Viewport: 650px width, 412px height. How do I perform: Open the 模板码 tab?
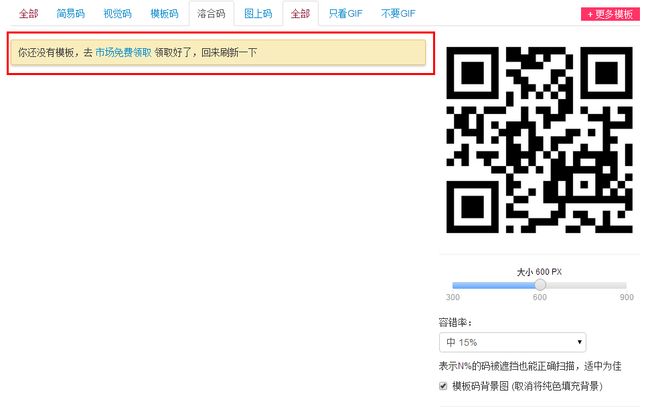coord(164,14)
